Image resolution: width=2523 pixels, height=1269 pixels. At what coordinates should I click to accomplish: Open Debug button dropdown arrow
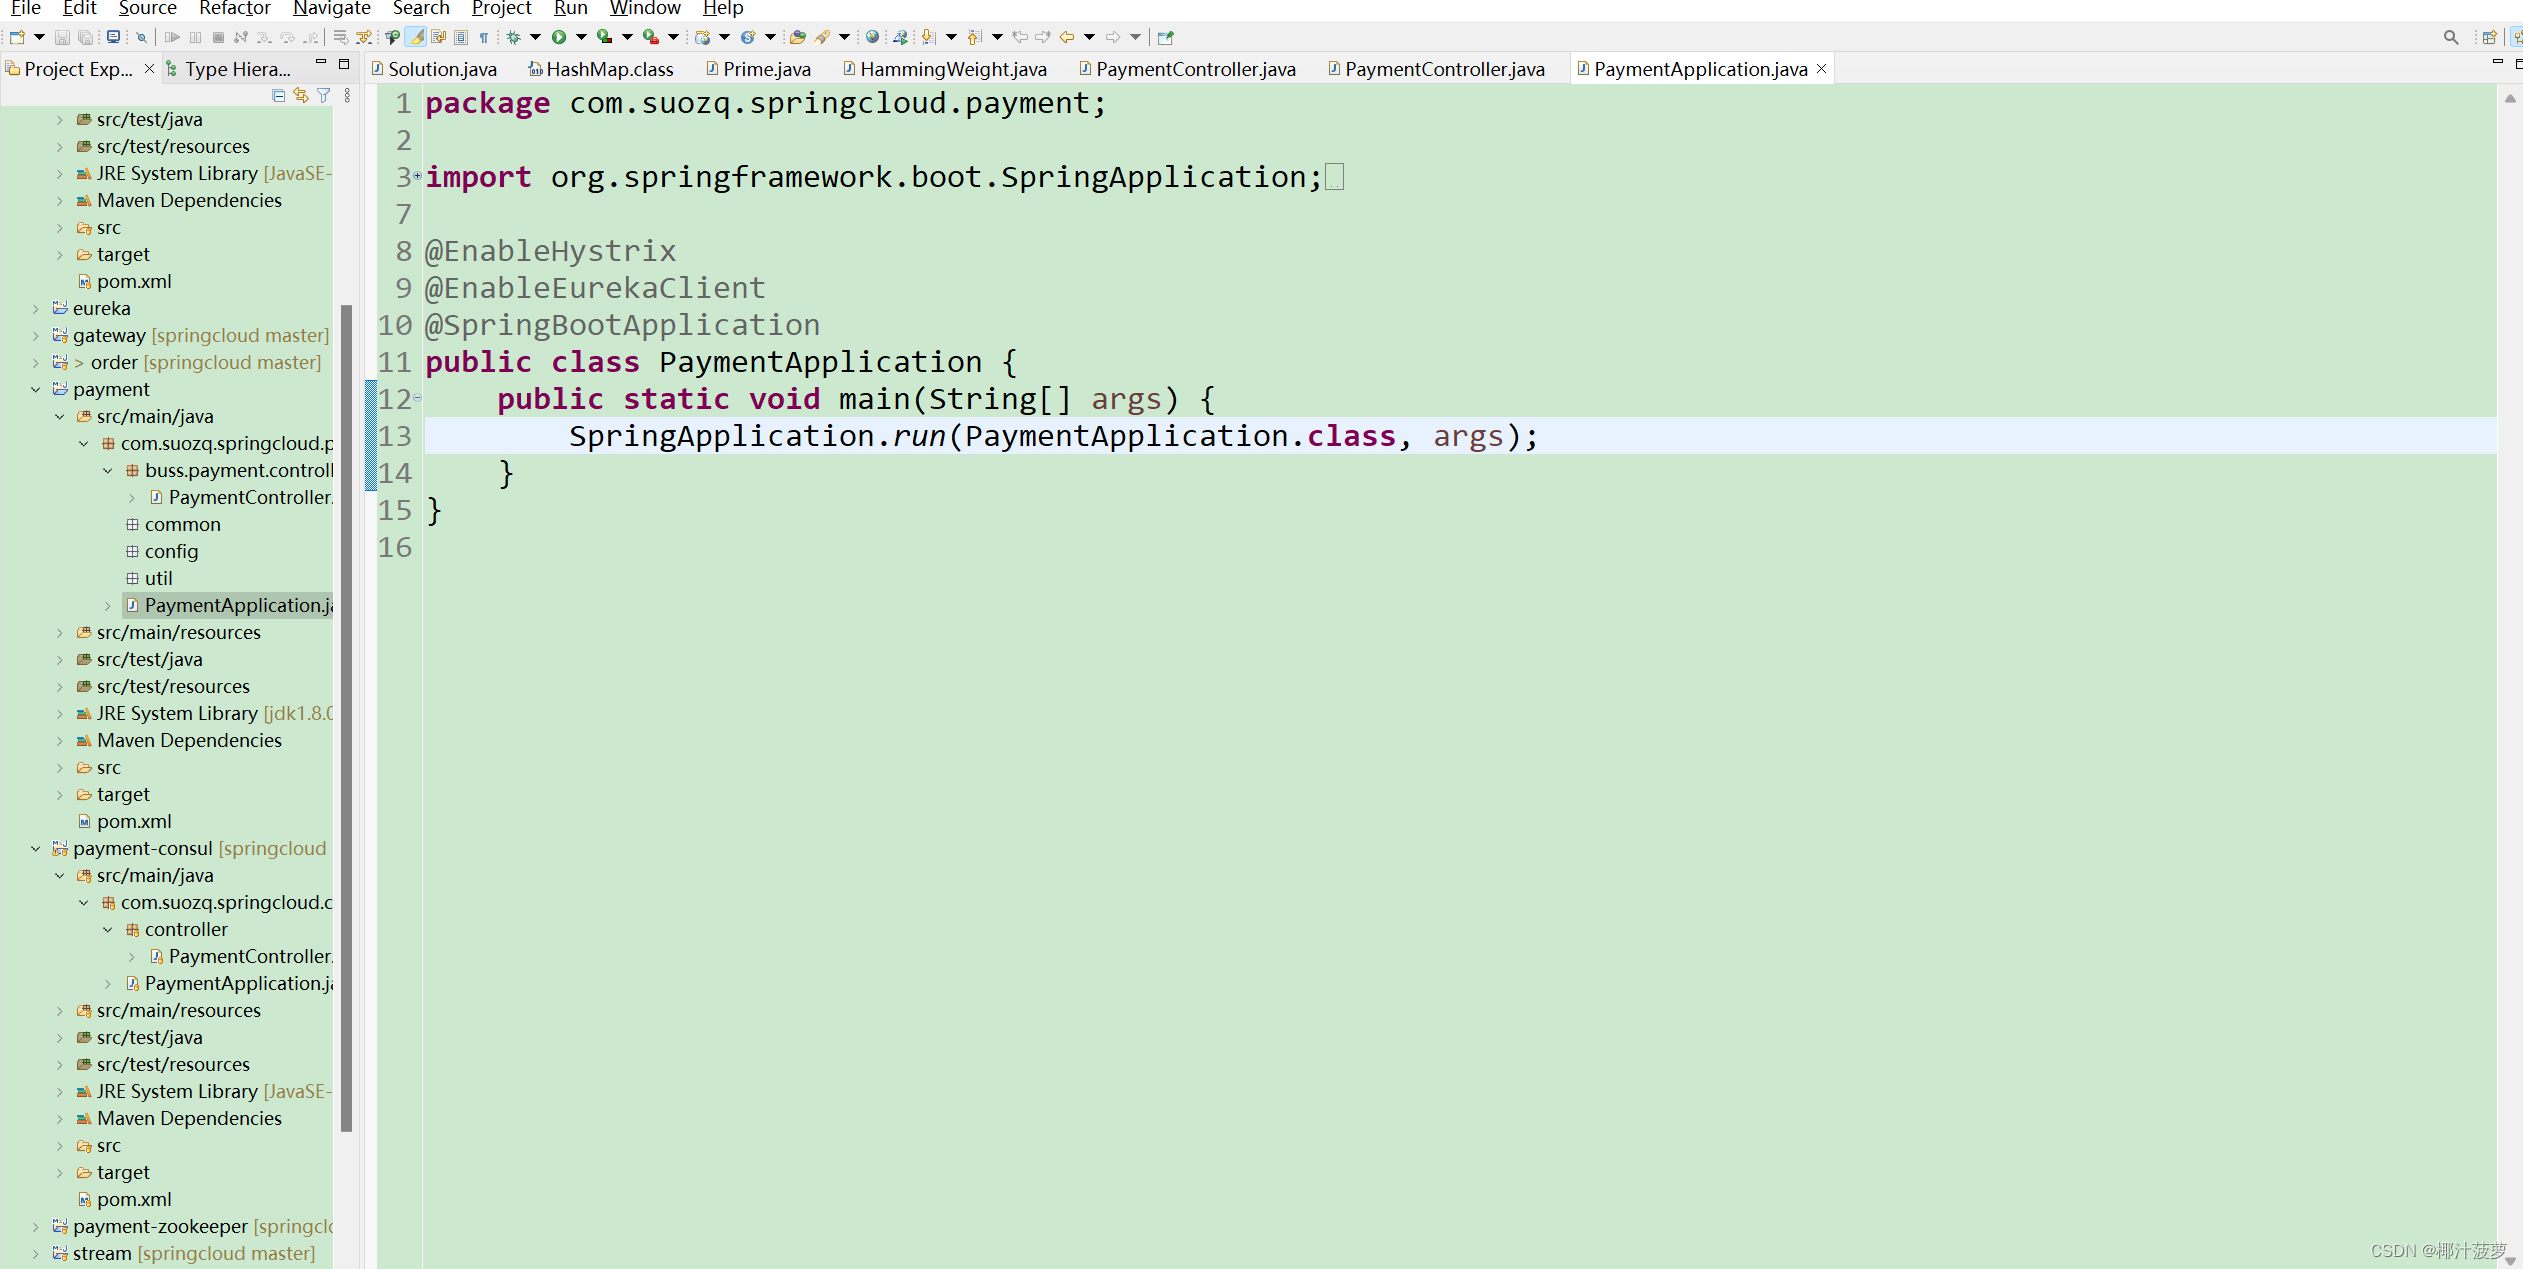point(535,37)
